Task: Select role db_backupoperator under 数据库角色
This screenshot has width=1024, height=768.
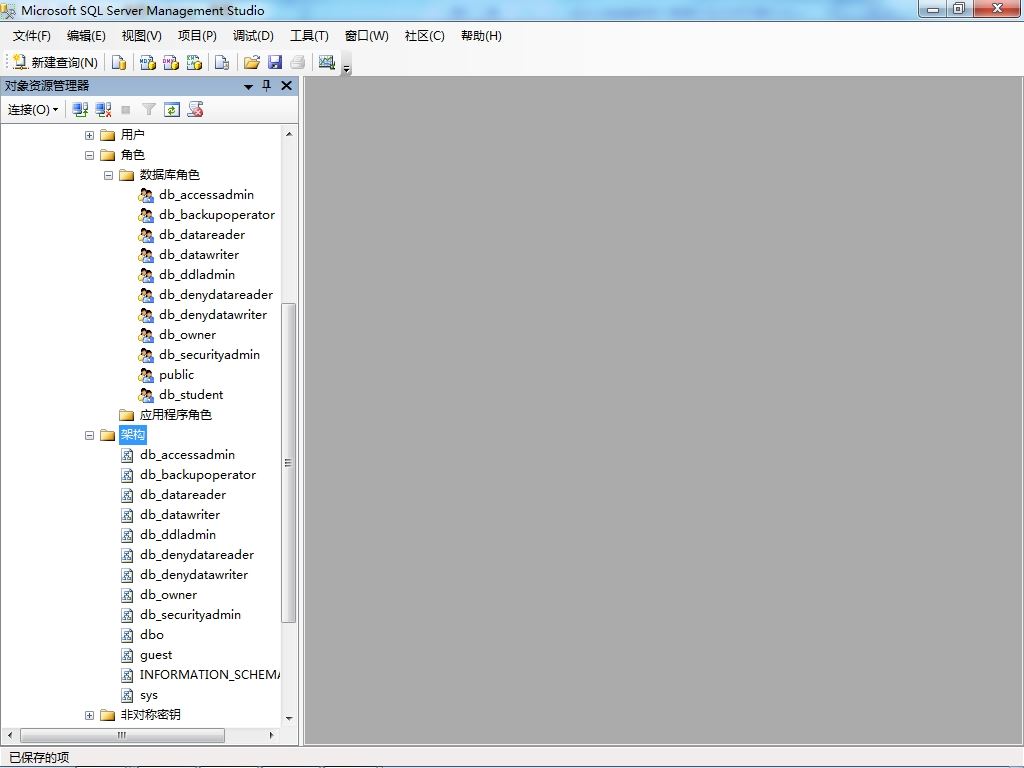Action: point(217,215)
